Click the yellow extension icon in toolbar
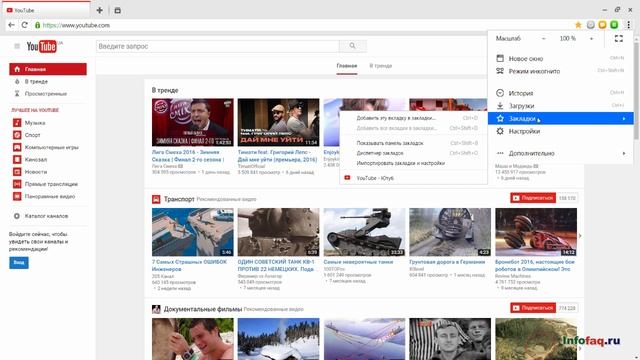 602,25
